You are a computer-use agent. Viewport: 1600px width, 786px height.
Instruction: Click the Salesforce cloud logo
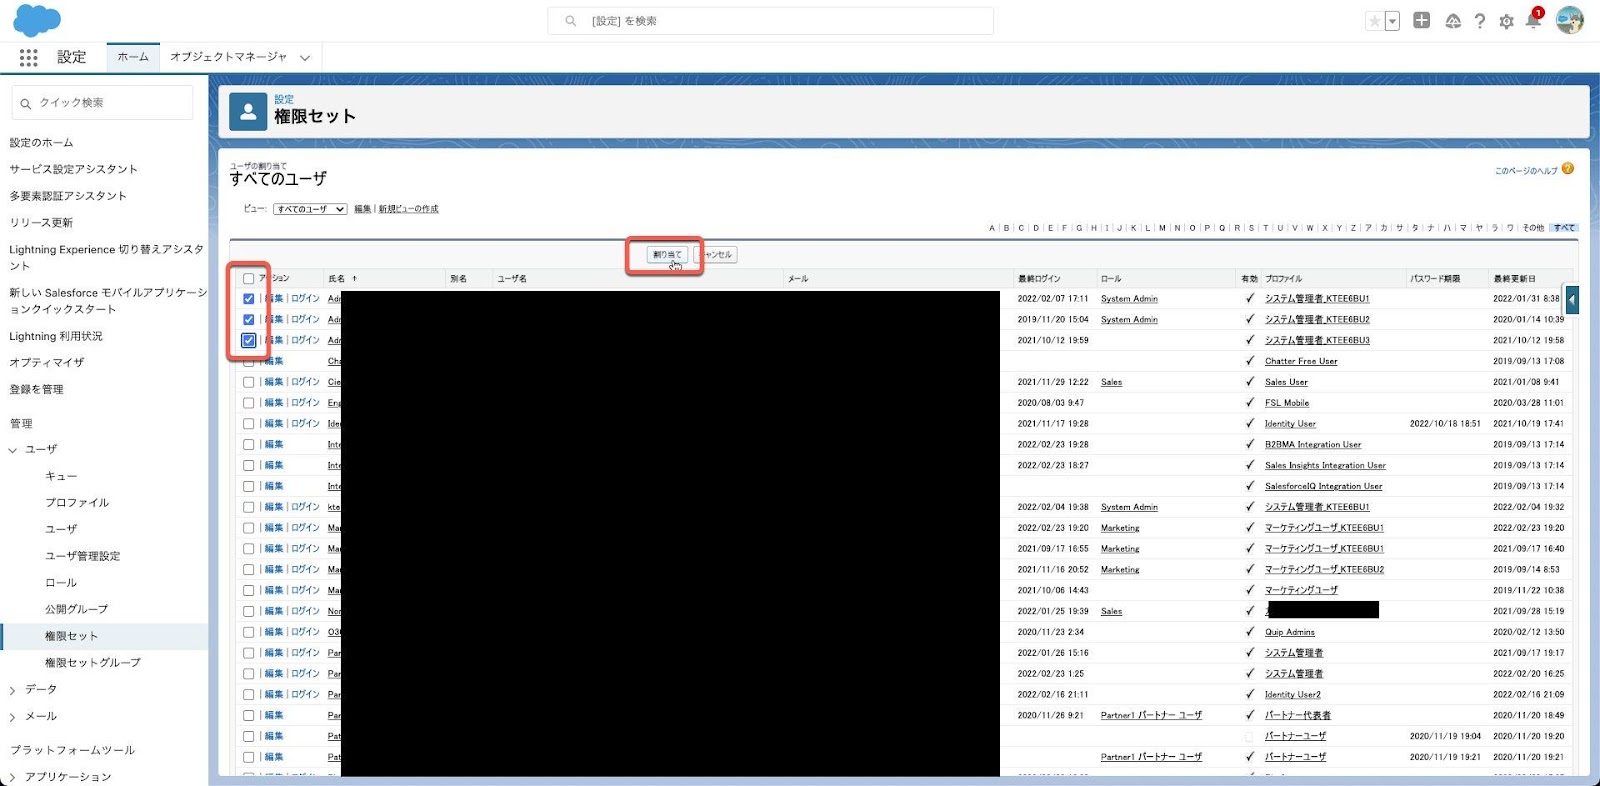tap(37, 20)
